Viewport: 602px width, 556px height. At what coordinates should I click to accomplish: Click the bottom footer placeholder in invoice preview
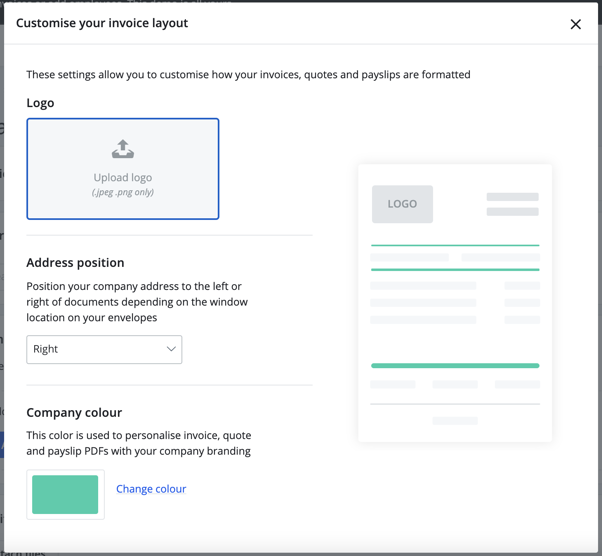tap(455, 421)
